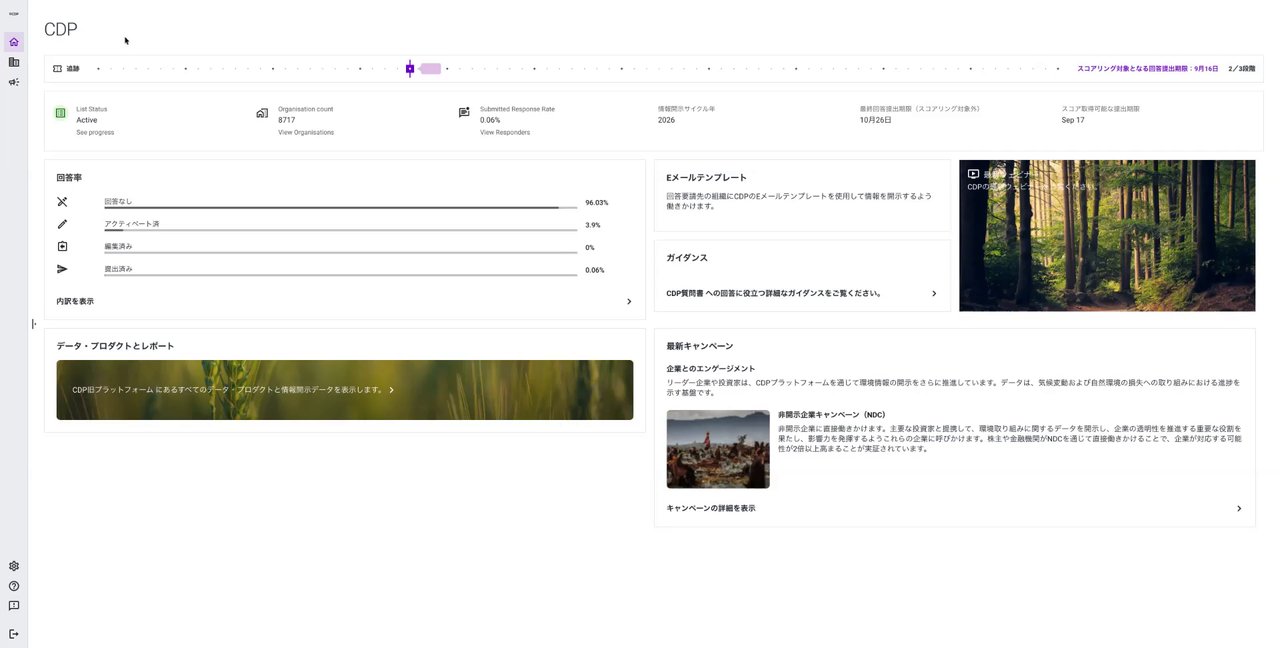
Task: Click the Organisation count building icon
Action: [262, 113]
